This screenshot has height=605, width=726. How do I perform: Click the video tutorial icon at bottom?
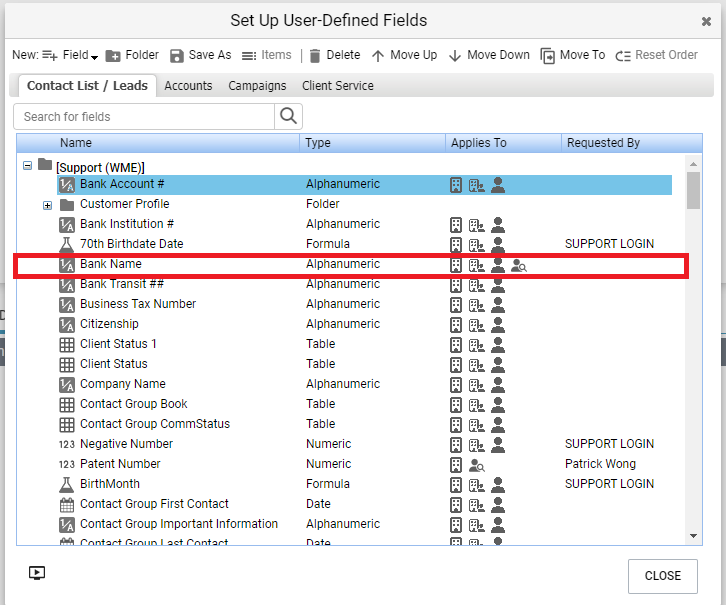[37, 573]
